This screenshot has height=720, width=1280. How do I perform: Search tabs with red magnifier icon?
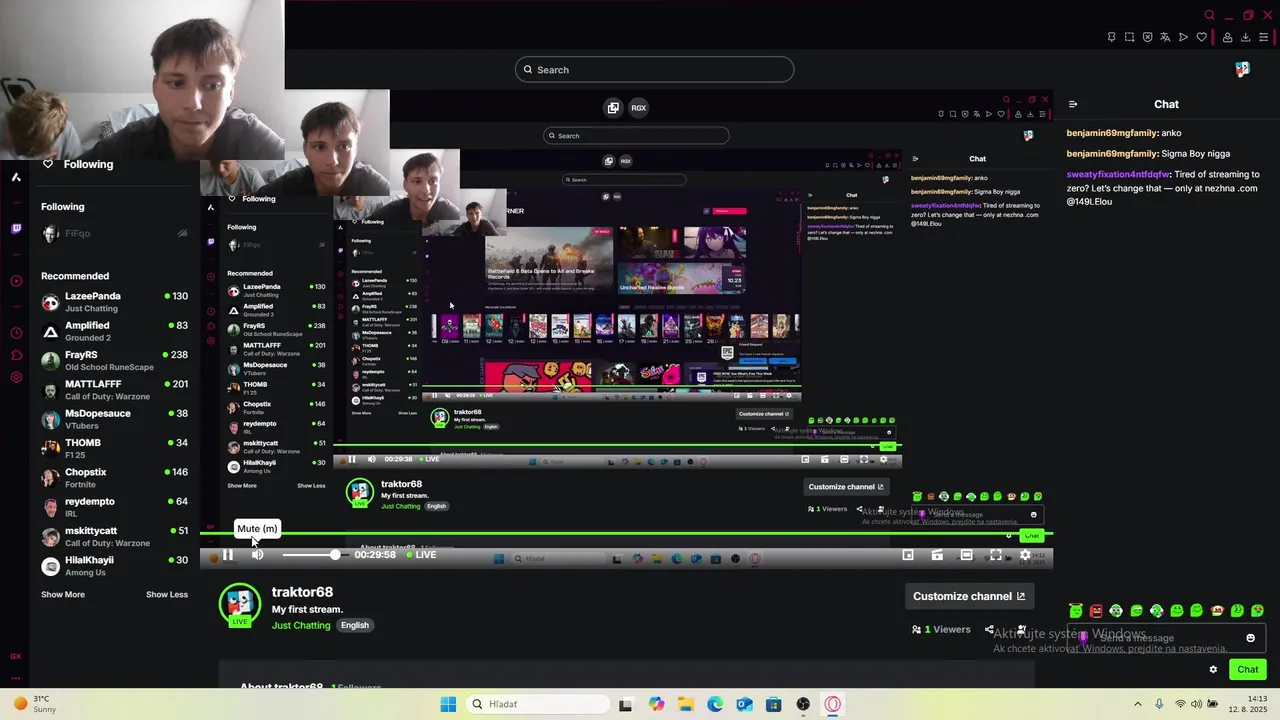1209,15
